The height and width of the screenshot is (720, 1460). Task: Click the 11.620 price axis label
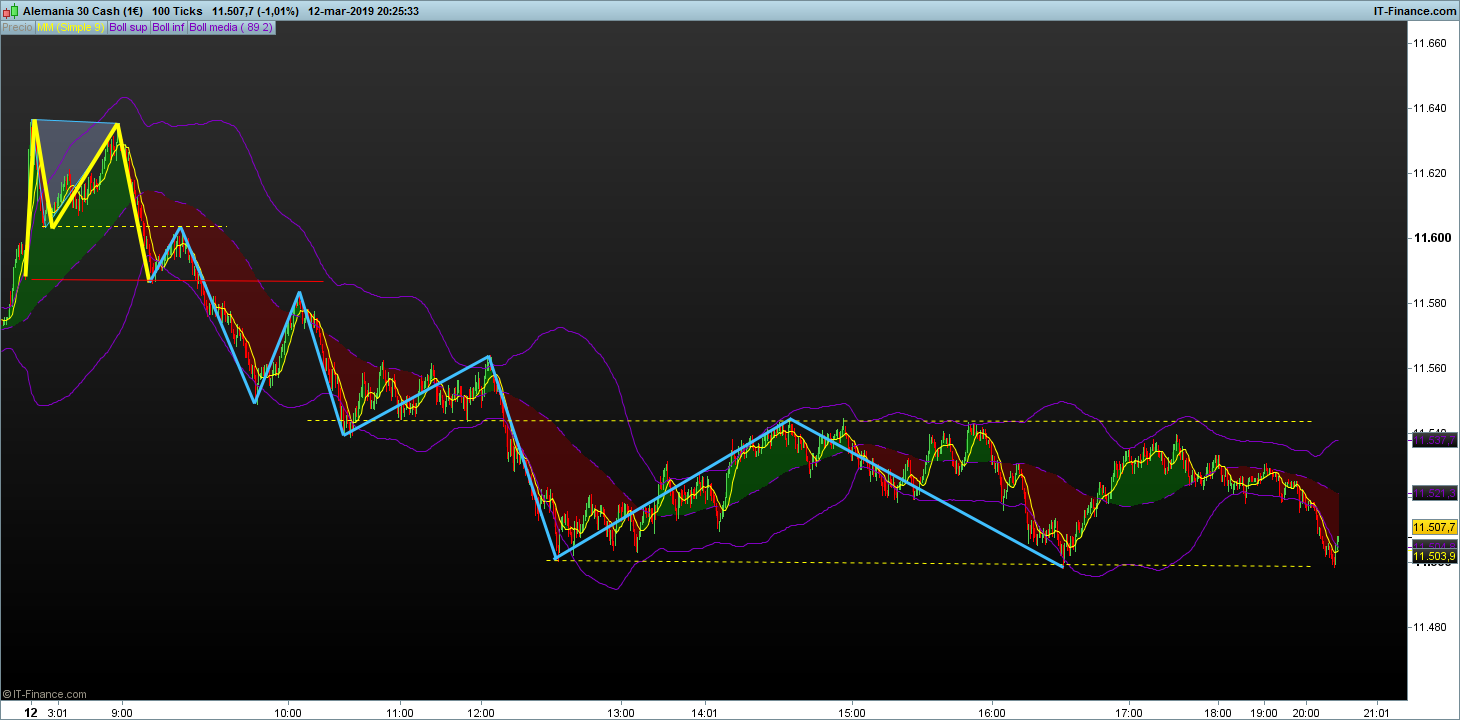pos(1429,173)
